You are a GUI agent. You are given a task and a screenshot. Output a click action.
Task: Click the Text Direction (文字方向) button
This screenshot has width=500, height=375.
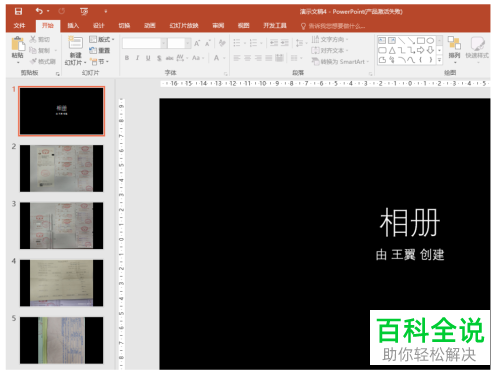click(x=330, y=39)
